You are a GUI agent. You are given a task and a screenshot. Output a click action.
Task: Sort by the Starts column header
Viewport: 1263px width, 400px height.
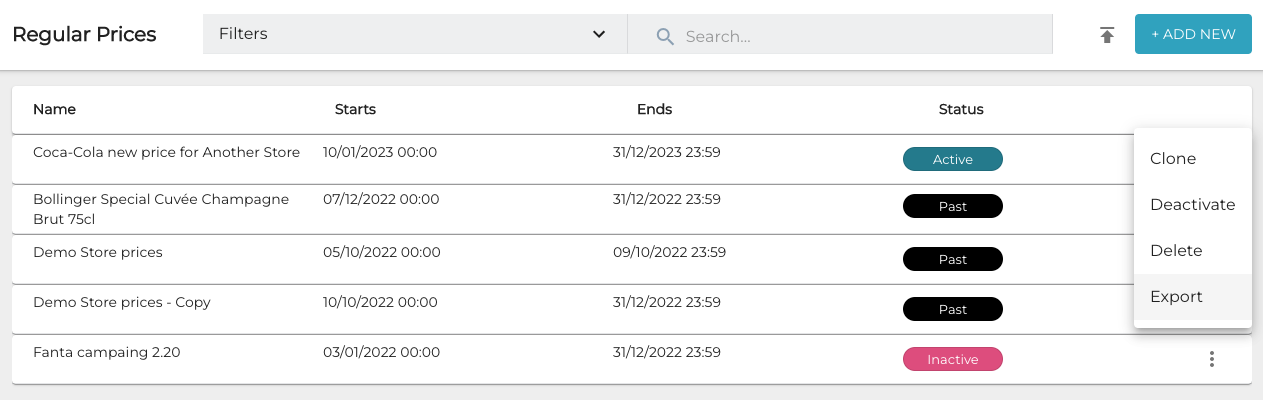click(x=355, y=109)
